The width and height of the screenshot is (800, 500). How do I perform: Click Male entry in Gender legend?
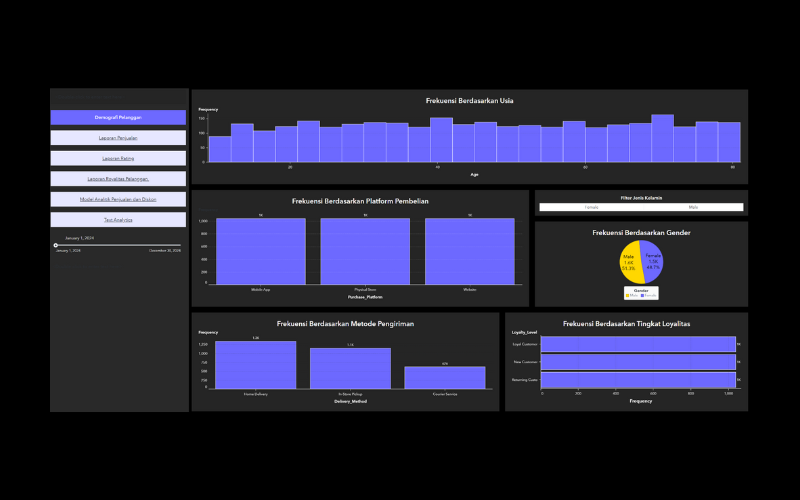[x=632, y=295]
